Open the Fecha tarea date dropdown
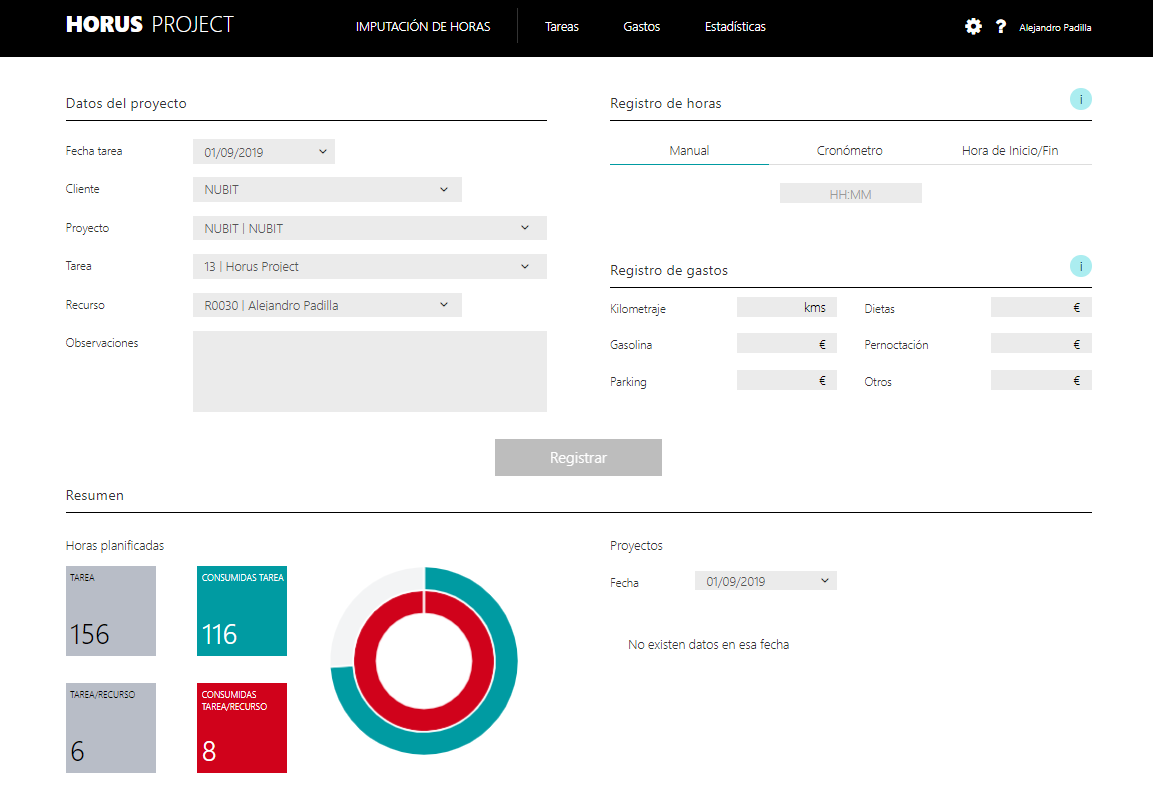 coord(264,152)
